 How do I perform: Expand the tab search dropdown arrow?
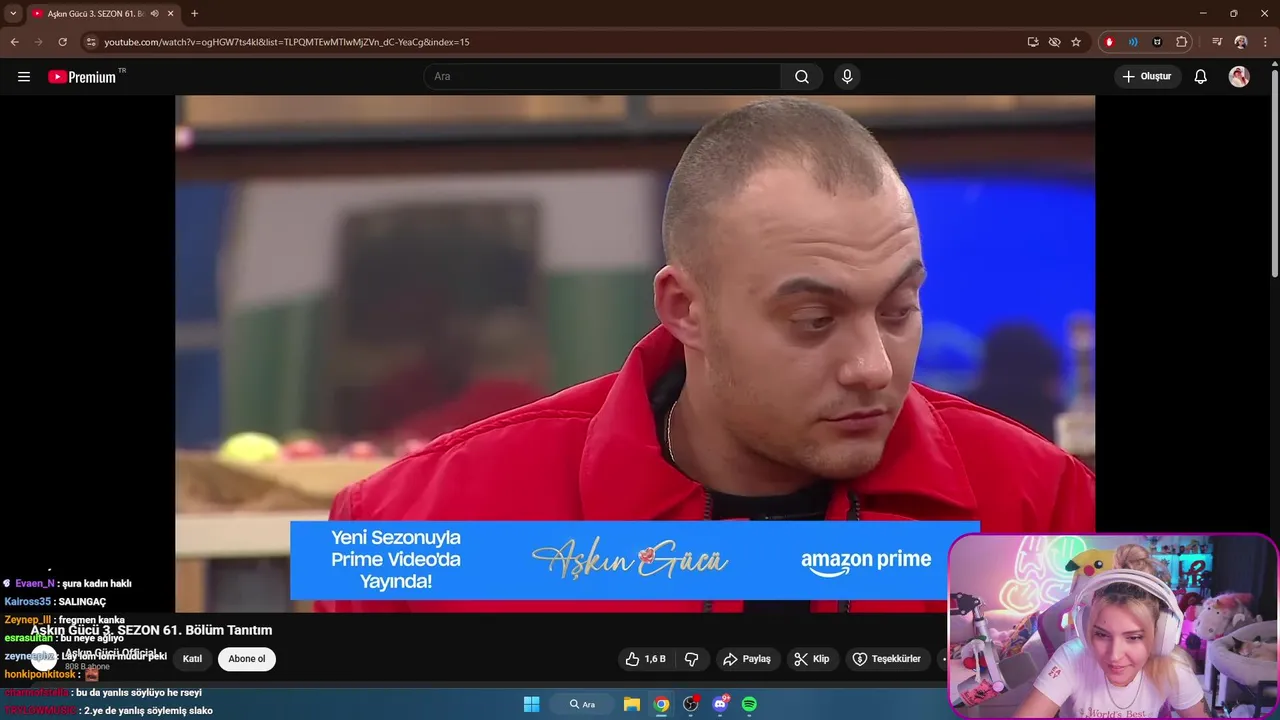[x=13, y=13]
